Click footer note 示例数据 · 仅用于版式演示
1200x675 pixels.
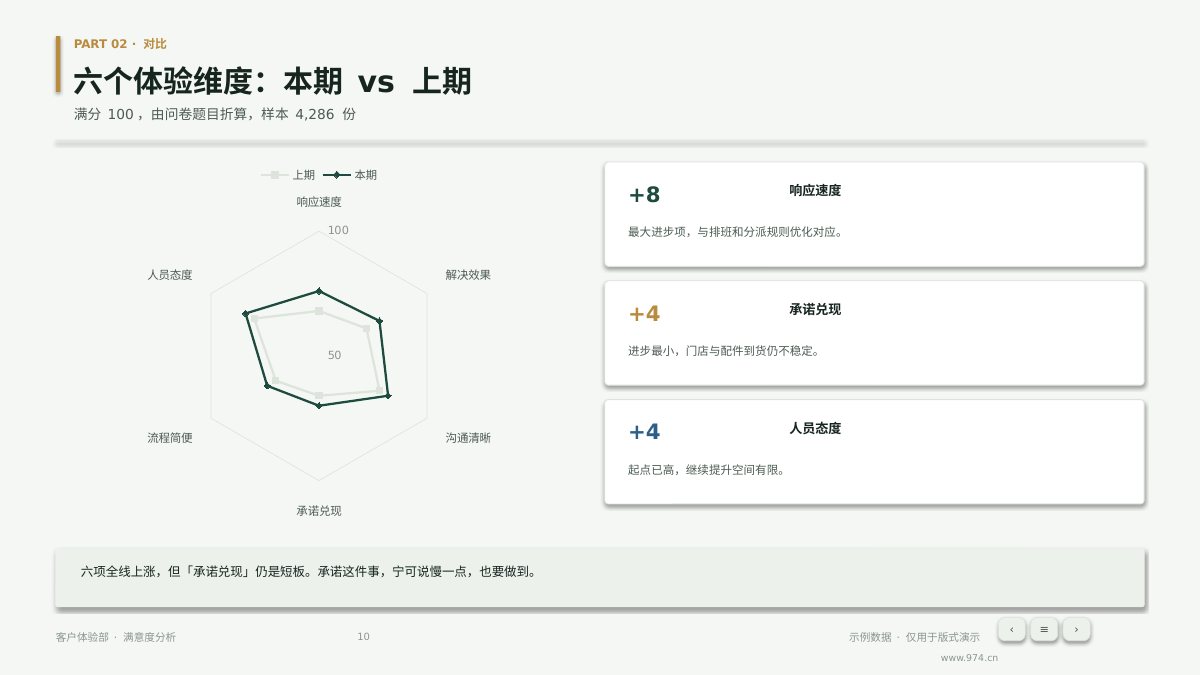(x=914, y=637)
